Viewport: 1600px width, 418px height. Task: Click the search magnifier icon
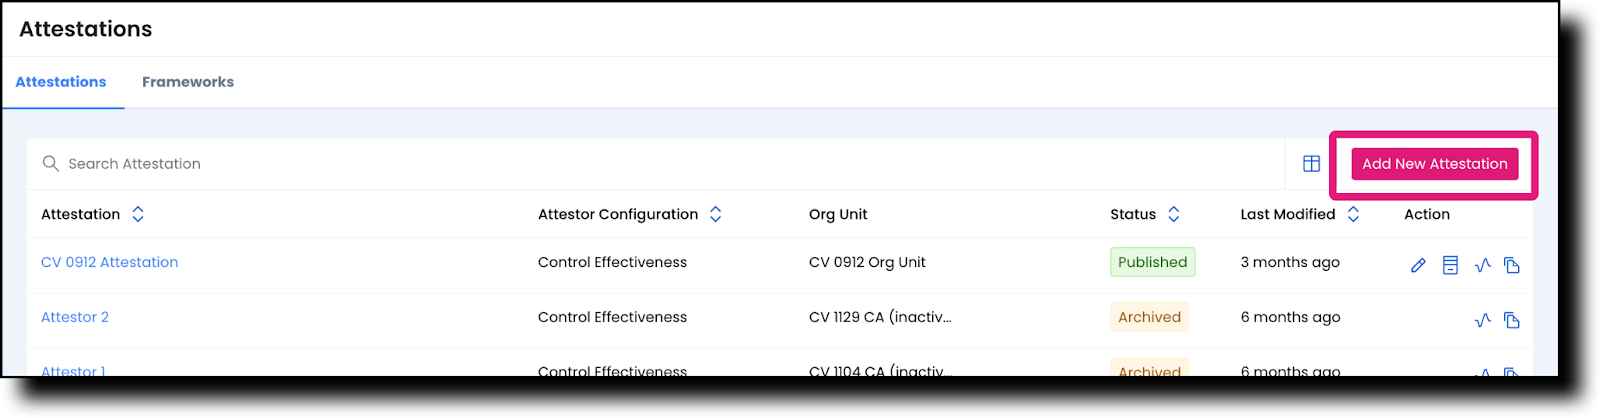click(x=51, y=163)
